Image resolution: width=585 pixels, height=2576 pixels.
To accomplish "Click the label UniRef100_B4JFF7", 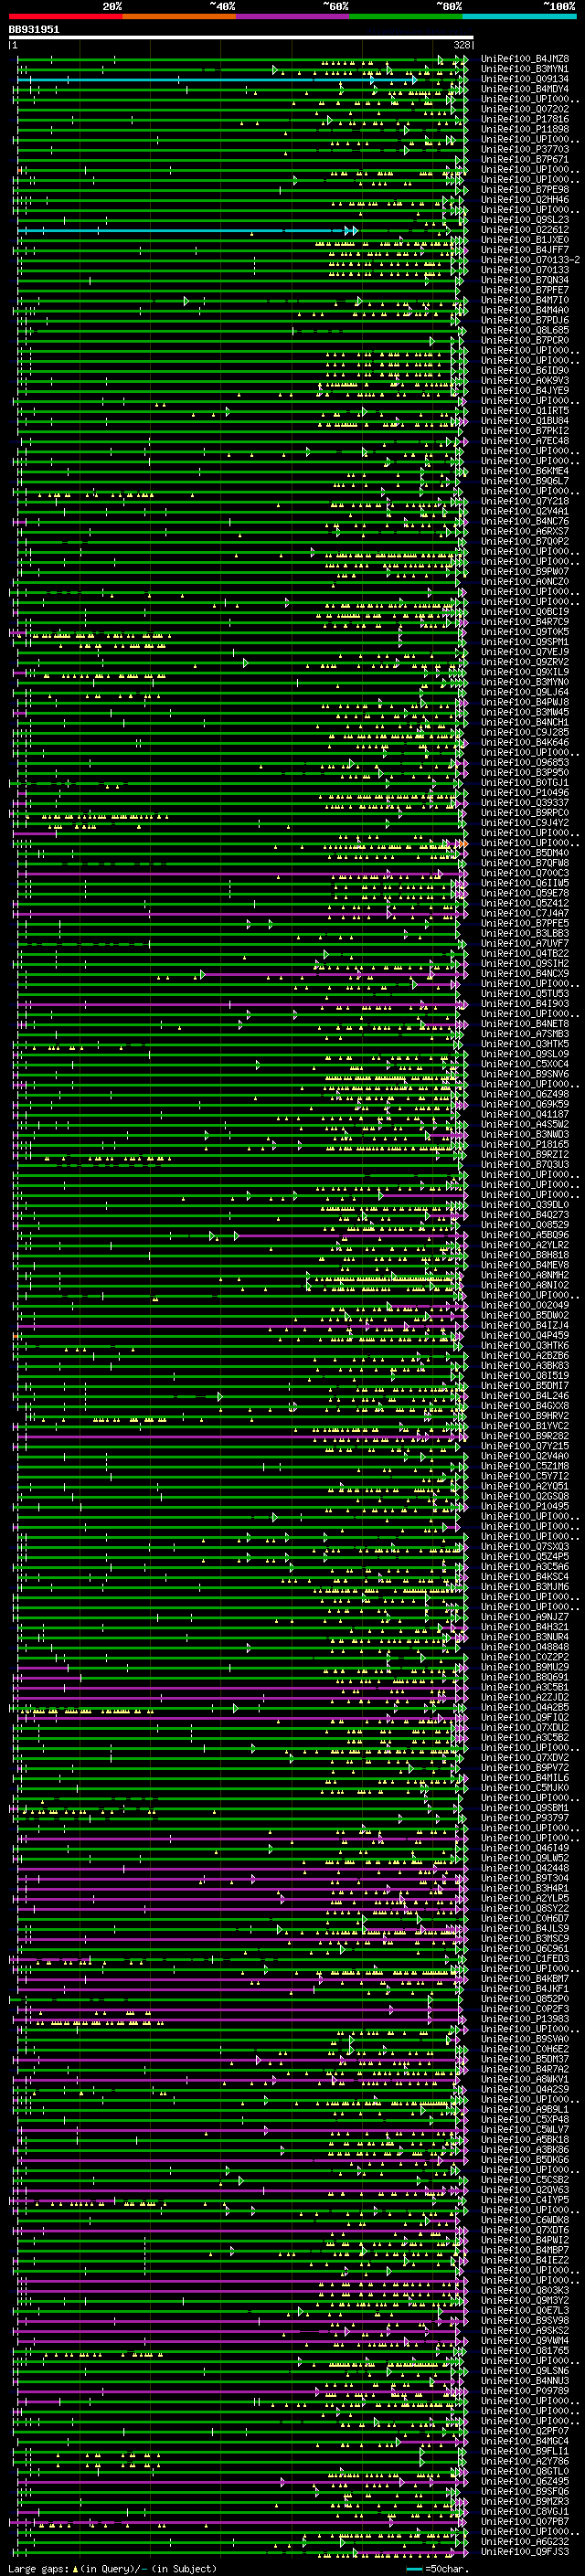I will 525,250.
